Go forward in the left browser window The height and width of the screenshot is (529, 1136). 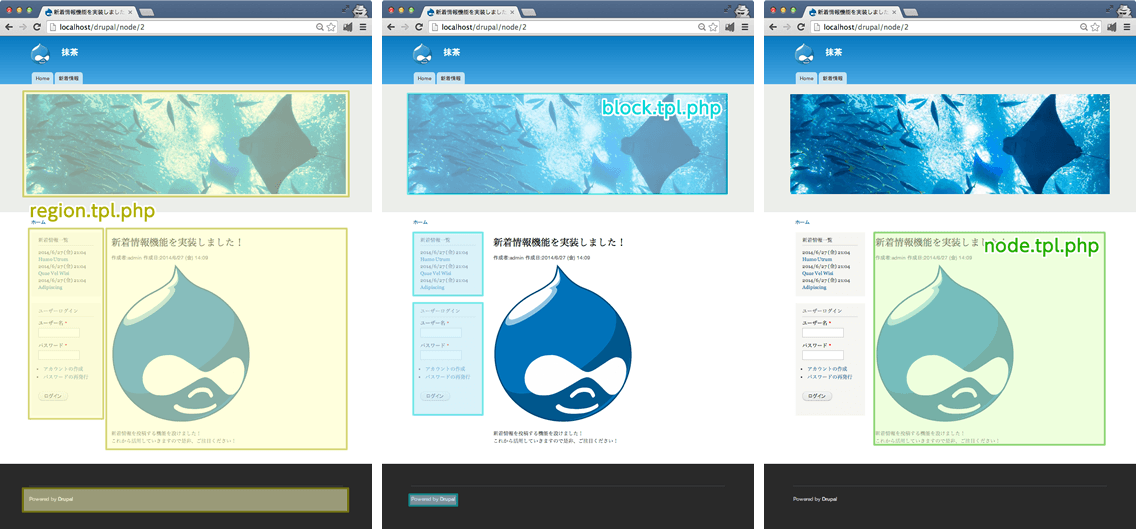click(22, 27)
